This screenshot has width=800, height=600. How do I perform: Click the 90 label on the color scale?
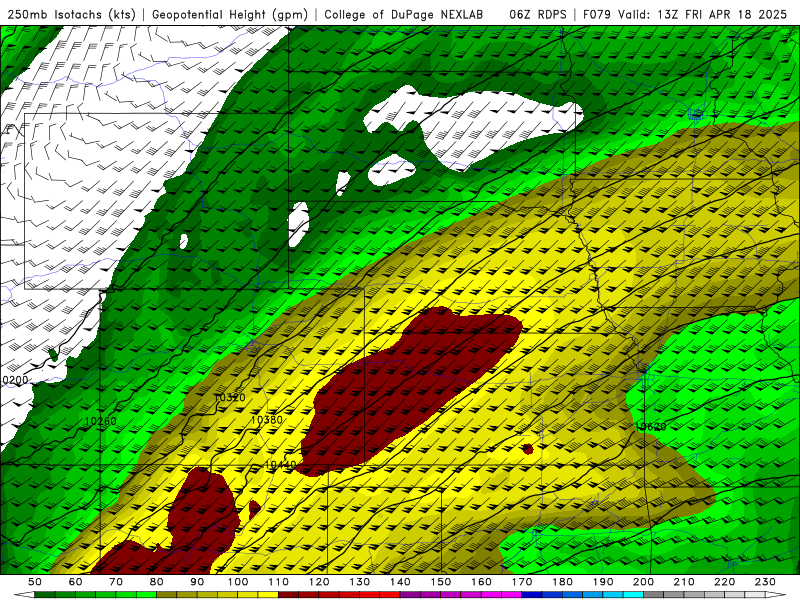[197, 582]
